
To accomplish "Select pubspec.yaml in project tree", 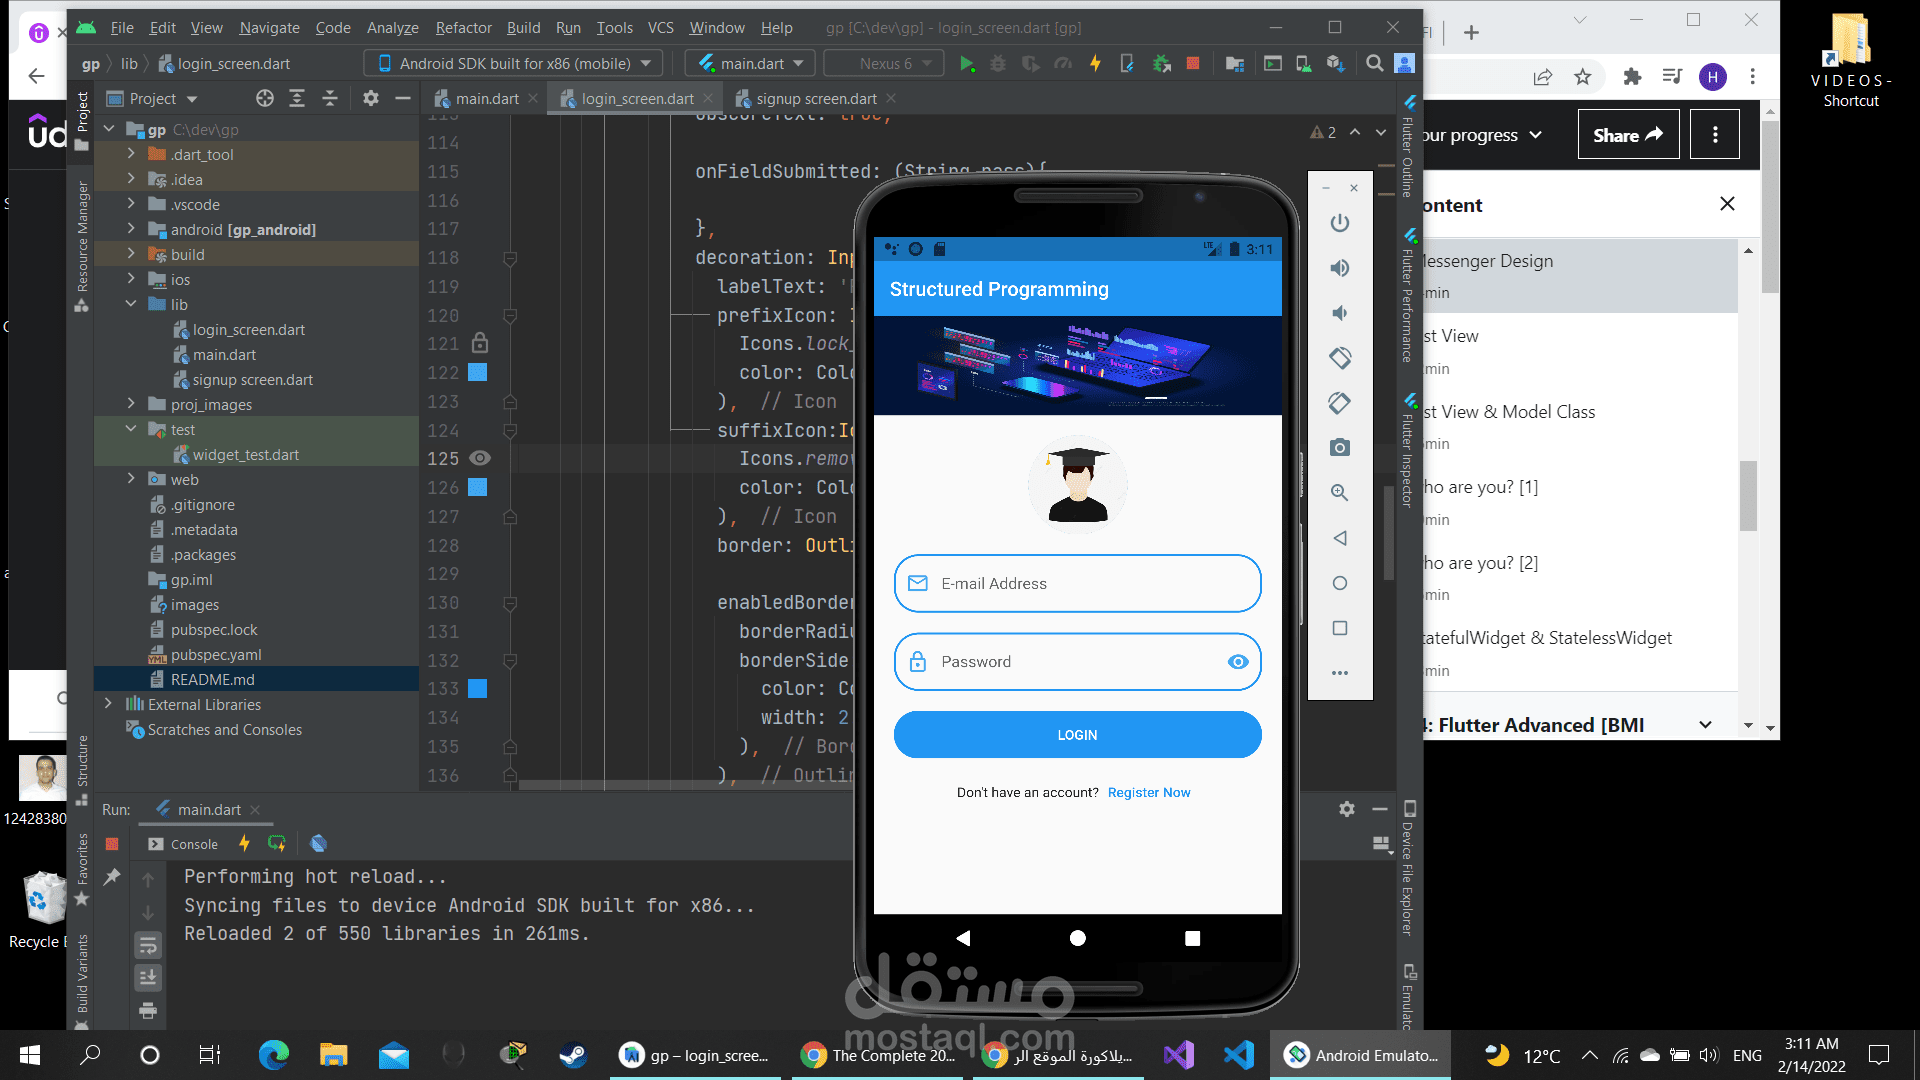I will (216, 654).
